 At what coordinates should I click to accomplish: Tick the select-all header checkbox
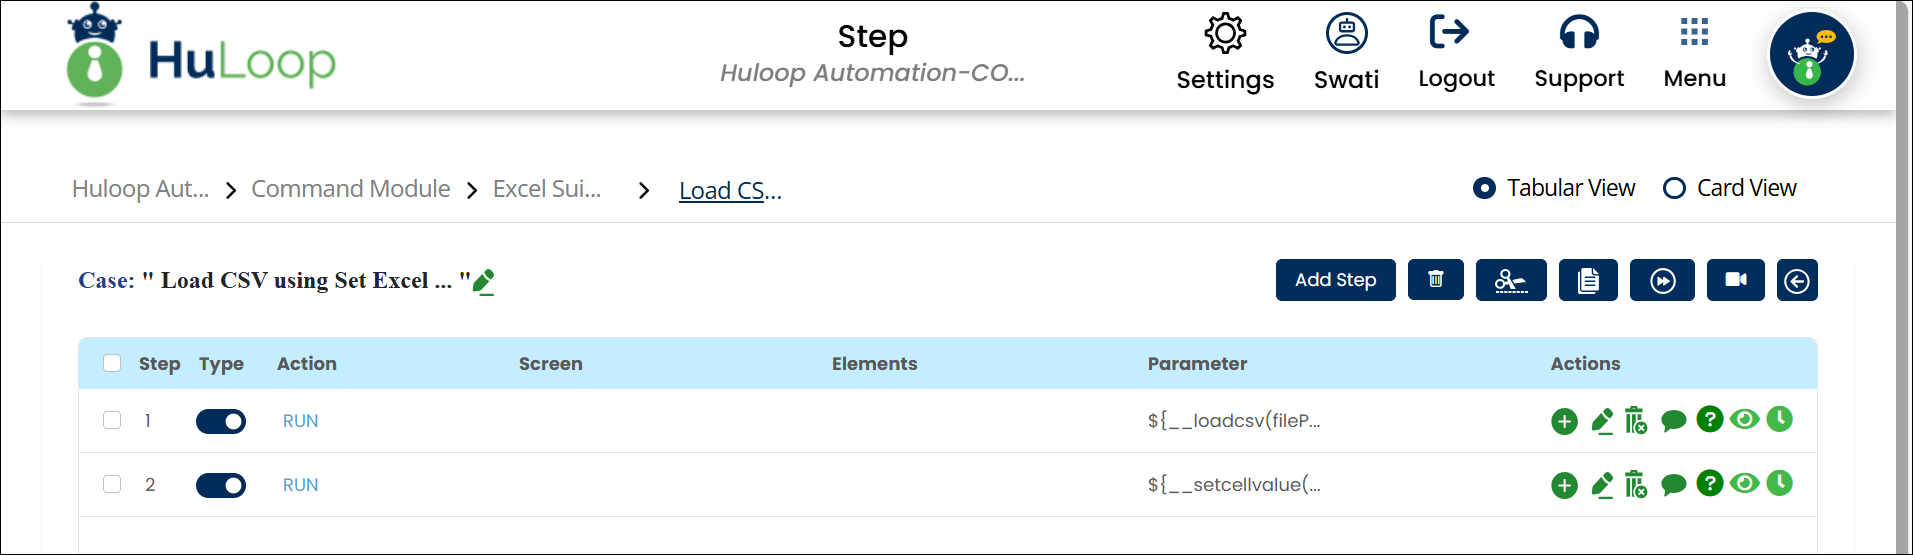pyautogui.click(x=112, y=363)
